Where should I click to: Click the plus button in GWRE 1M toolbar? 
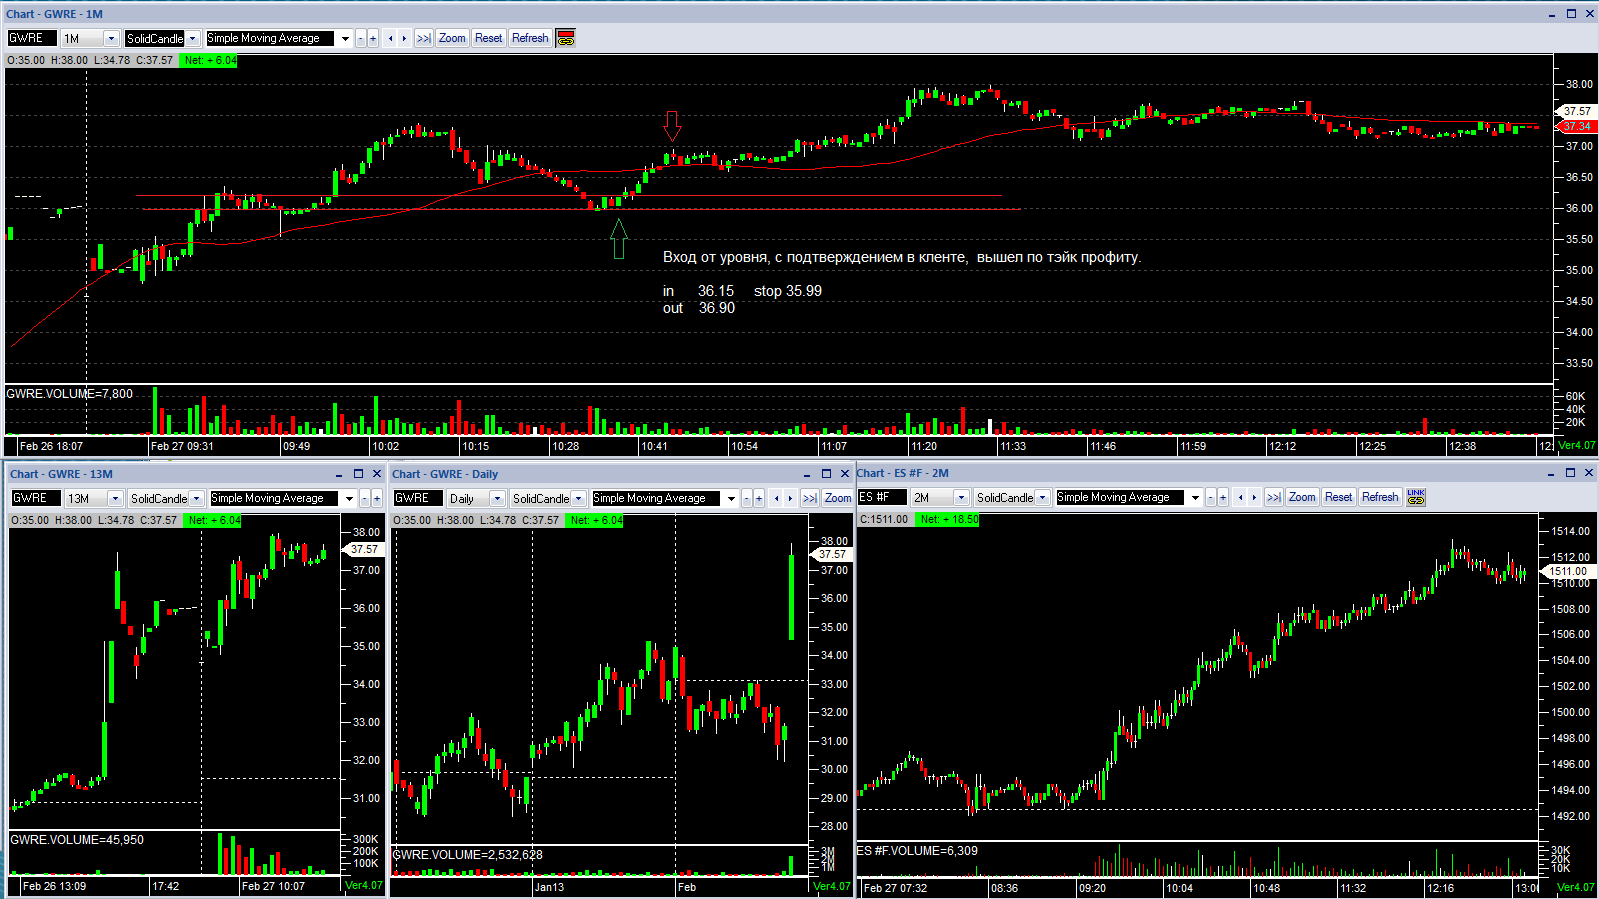pyautogui.click(x=373, y=38)
